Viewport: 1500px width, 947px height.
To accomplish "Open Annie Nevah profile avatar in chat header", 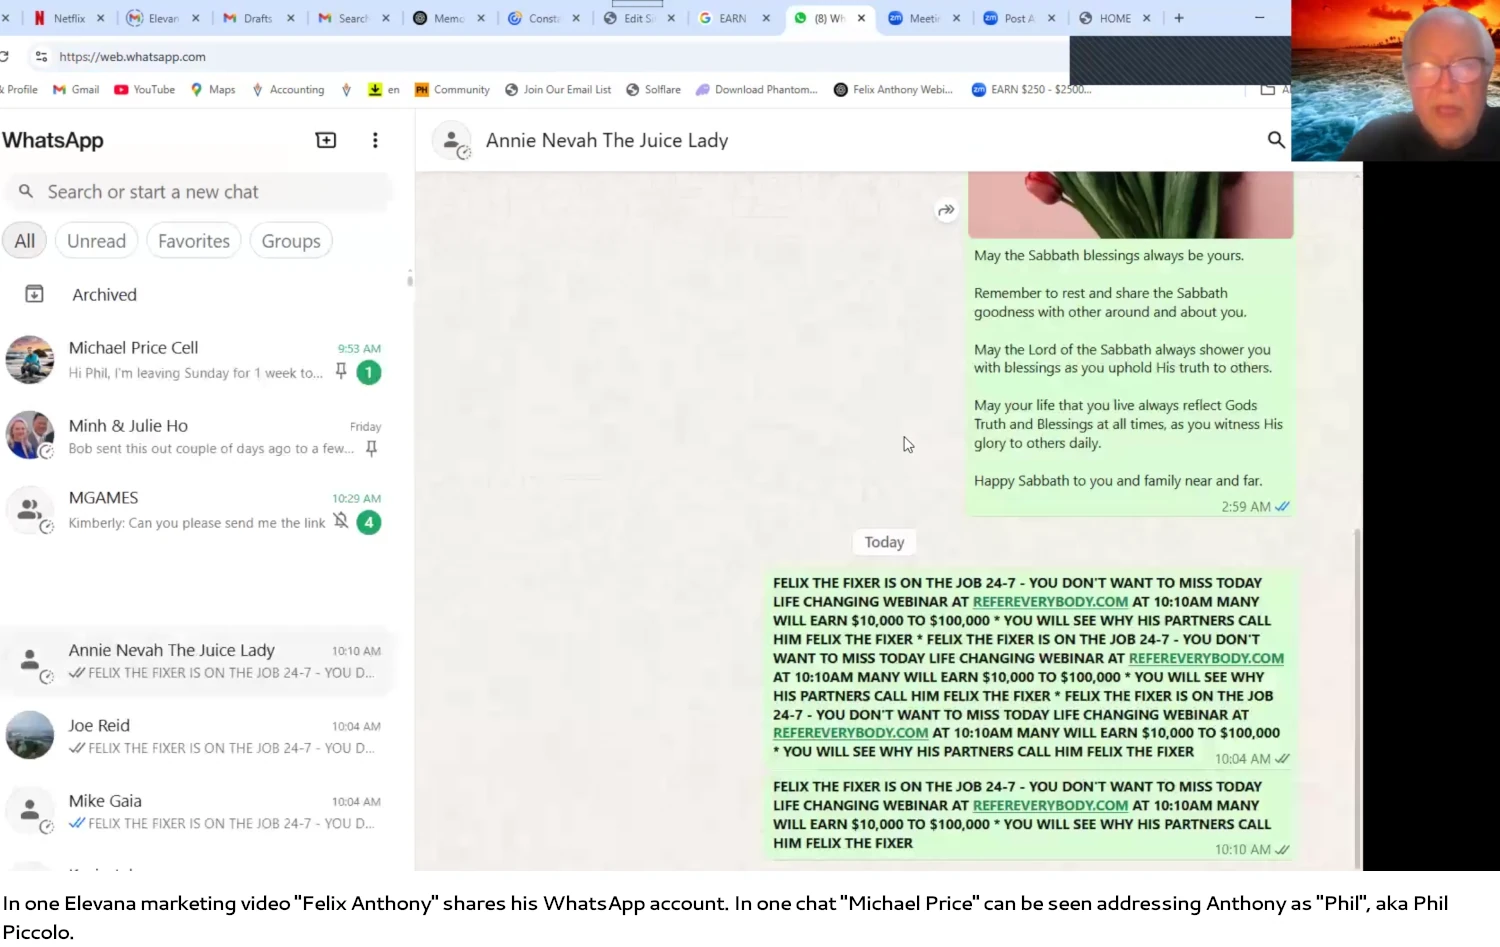I will (x=452, y=141).
